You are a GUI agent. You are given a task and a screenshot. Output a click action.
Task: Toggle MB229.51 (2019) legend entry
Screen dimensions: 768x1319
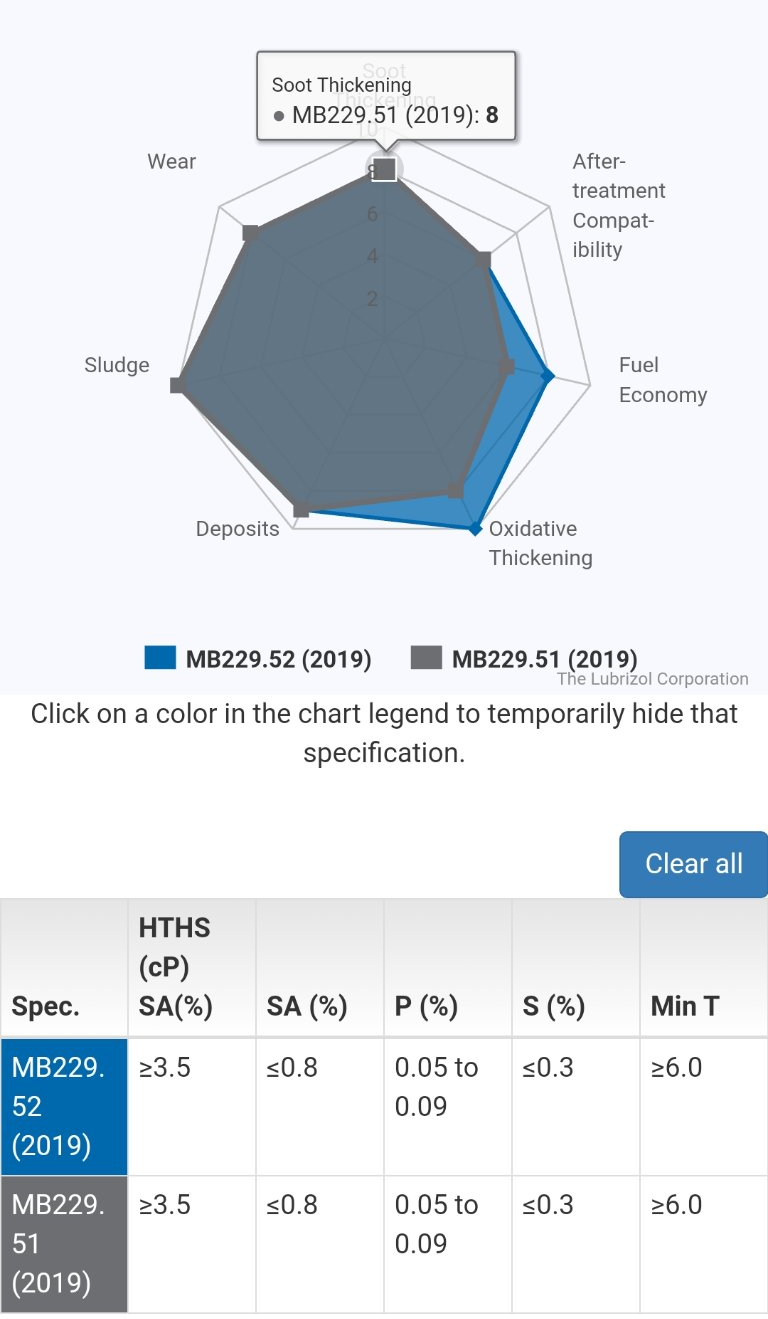[x=524, y=659]
